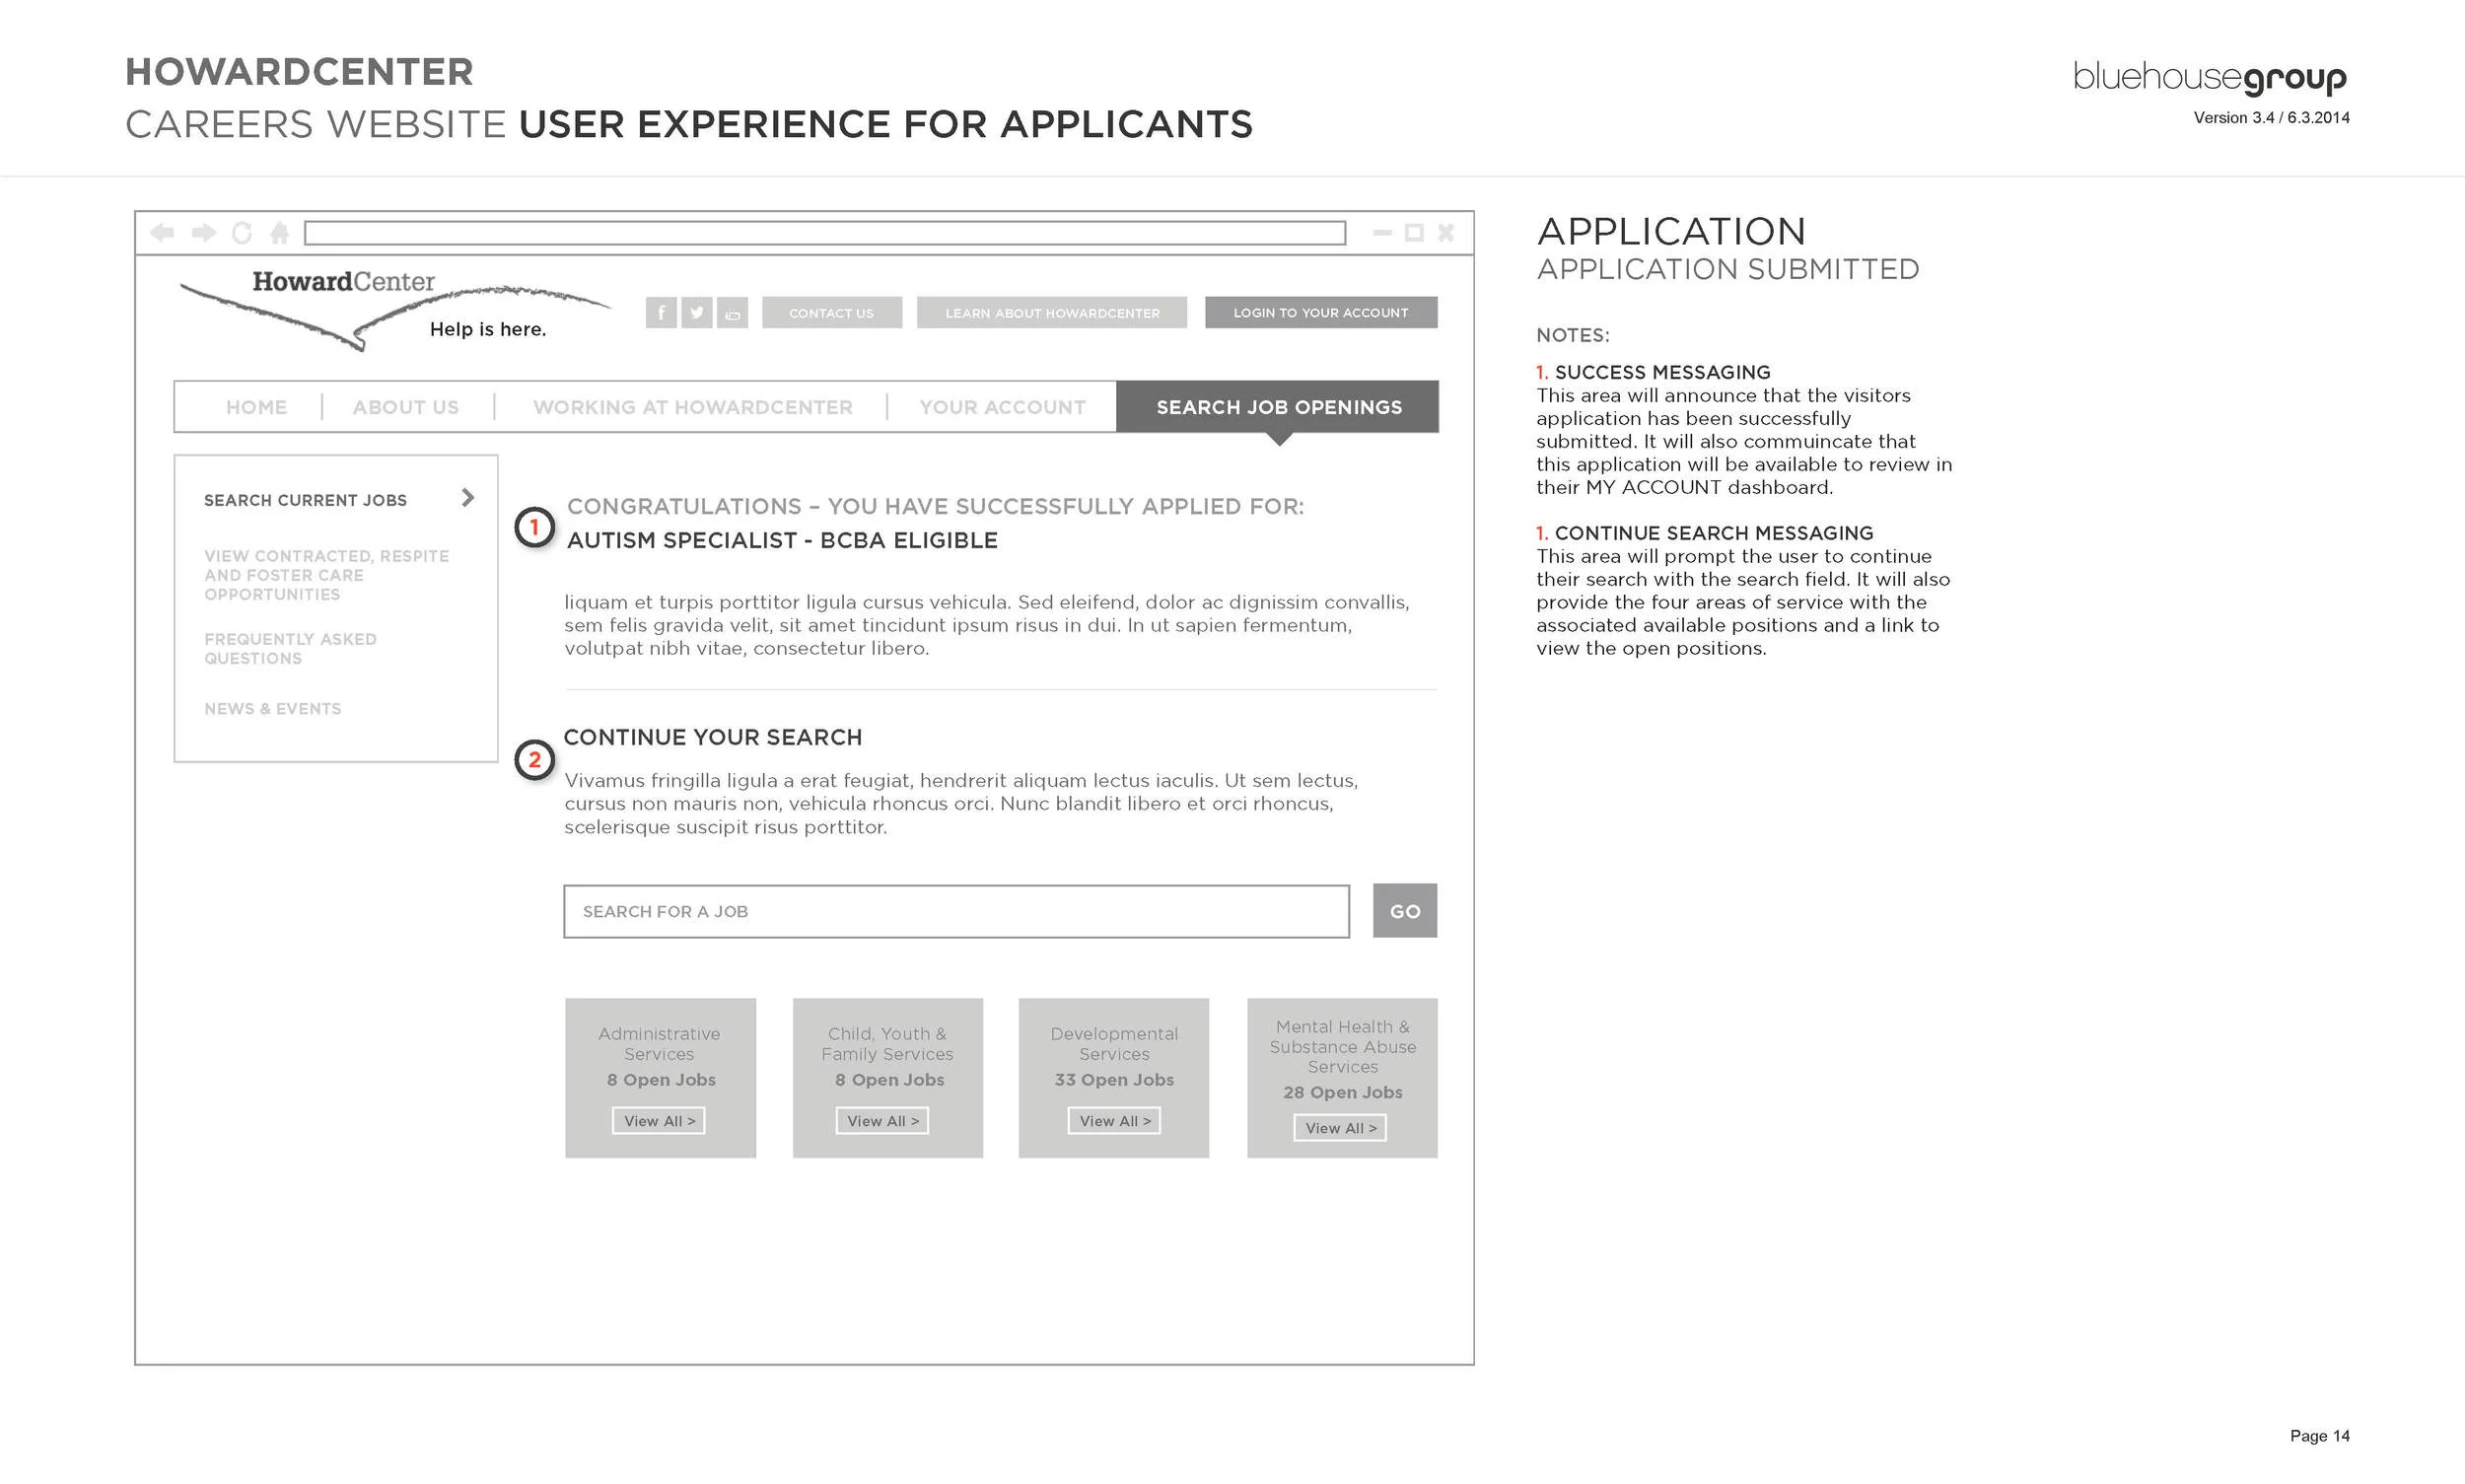The width and height of the screenshot is (2465, 1484).
Task: Expand Search Current Jobs via its chevron arrow
Action: (x=467, y=497)
